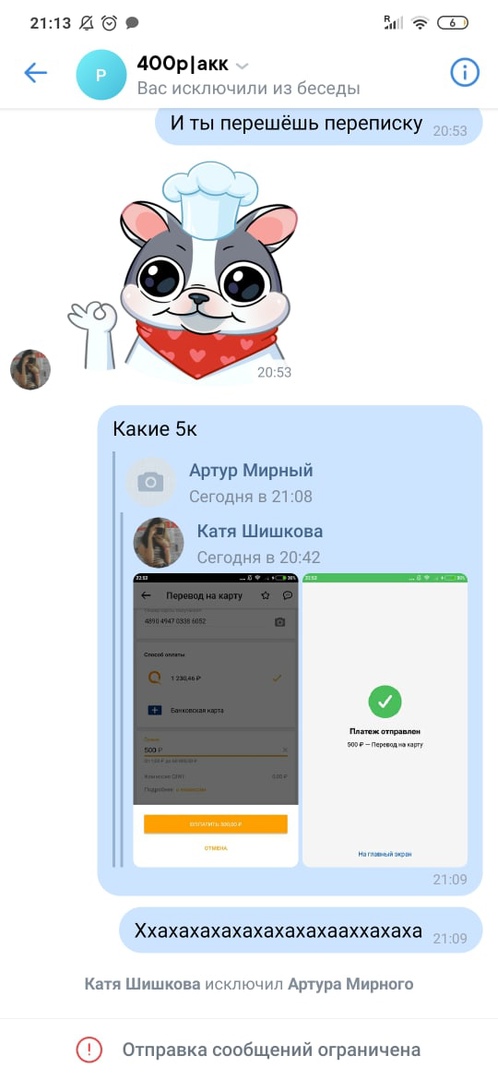Open the 400р|акк chat avatar

pyautogui.click(x=101, y=74)
